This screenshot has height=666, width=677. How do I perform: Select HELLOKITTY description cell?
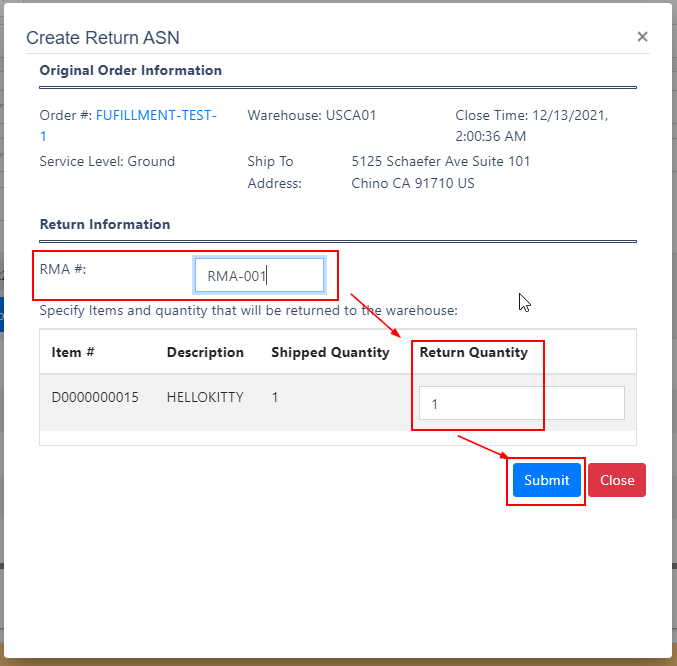click(x=205, y=397)
